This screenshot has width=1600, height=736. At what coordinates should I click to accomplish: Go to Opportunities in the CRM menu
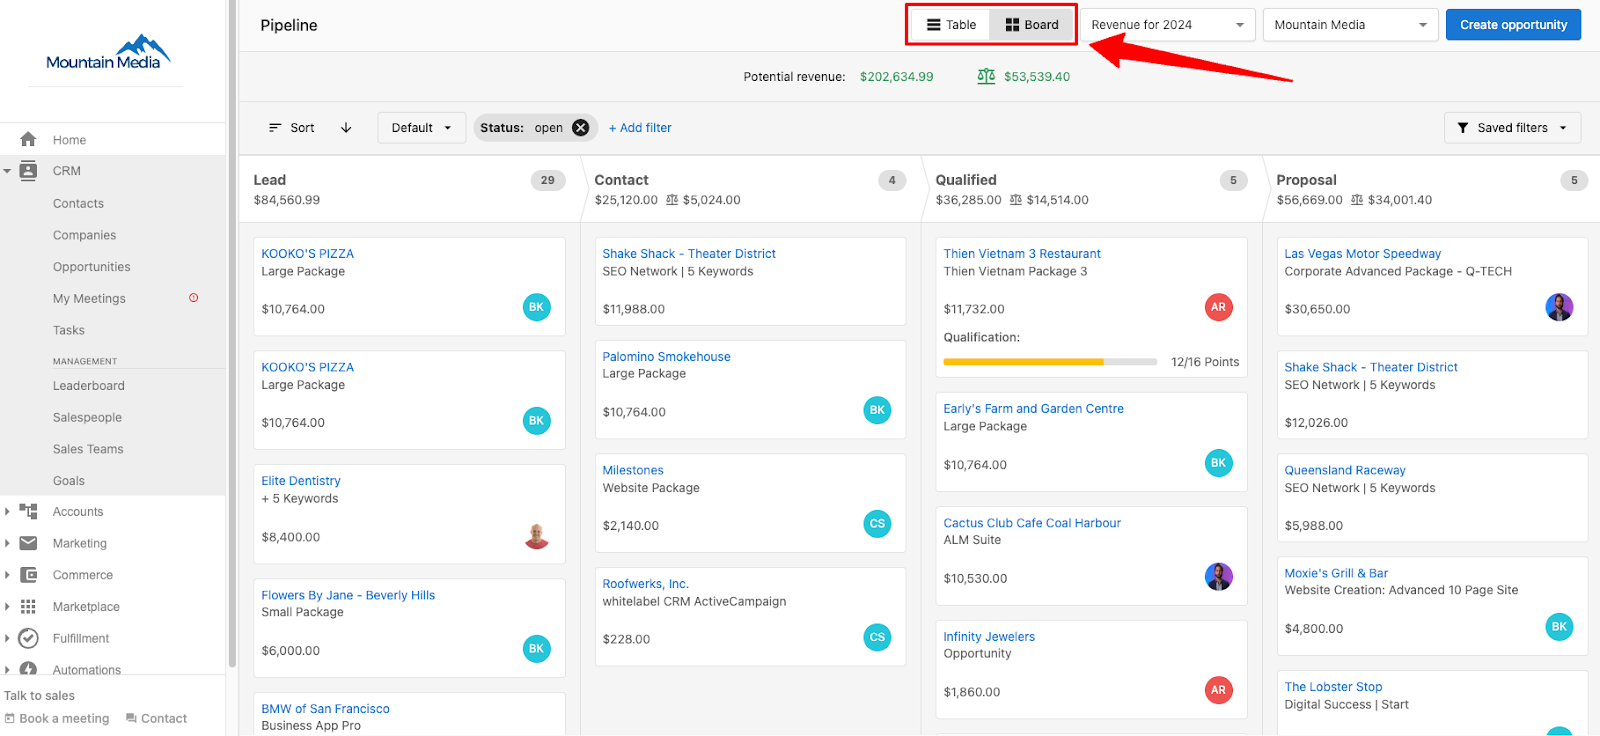point(92,267)
